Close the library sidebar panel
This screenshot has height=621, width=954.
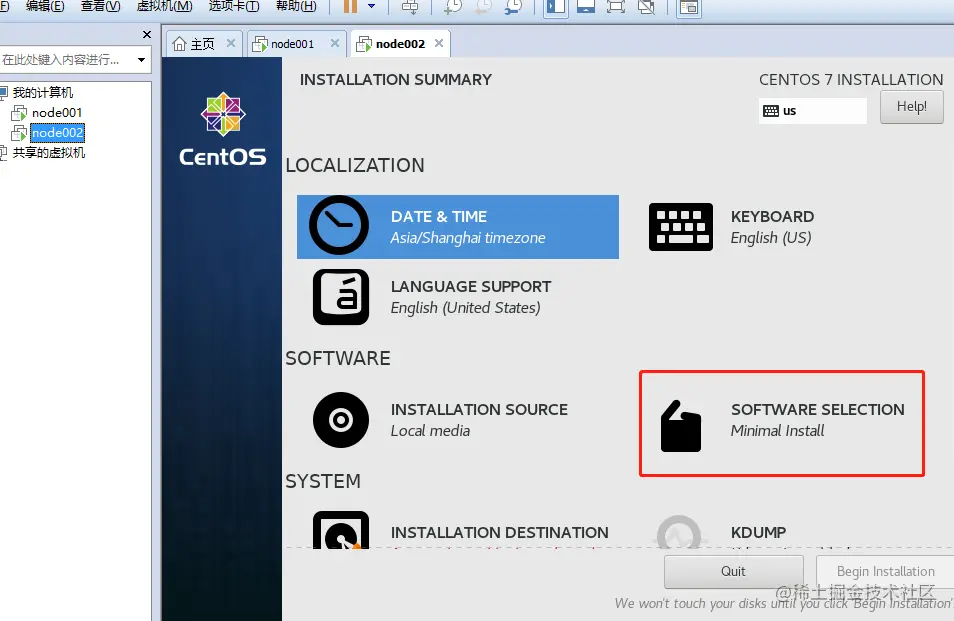[147, 35]
